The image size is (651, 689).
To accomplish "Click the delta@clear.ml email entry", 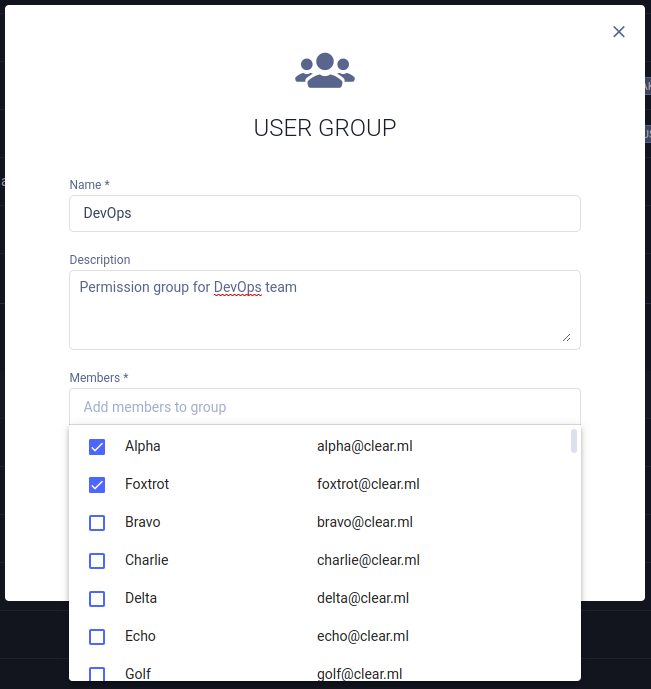I will click(x=363, y=598).
